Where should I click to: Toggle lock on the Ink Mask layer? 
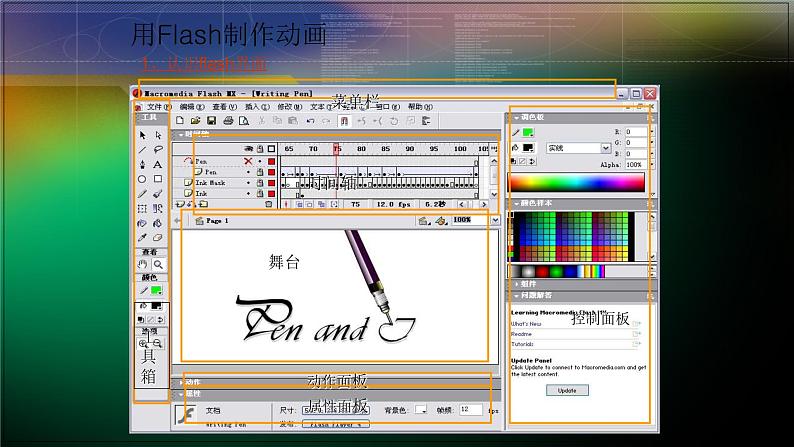260,183
